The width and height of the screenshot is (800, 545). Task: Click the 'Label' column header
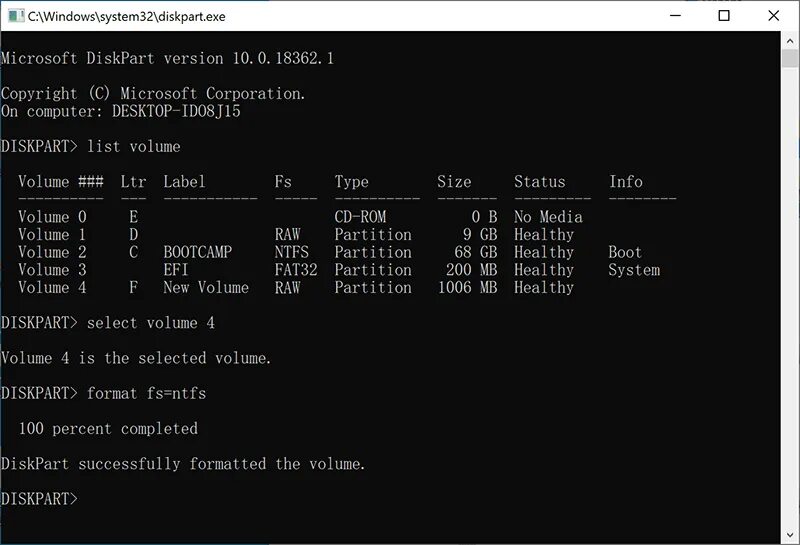pos(184,182)
